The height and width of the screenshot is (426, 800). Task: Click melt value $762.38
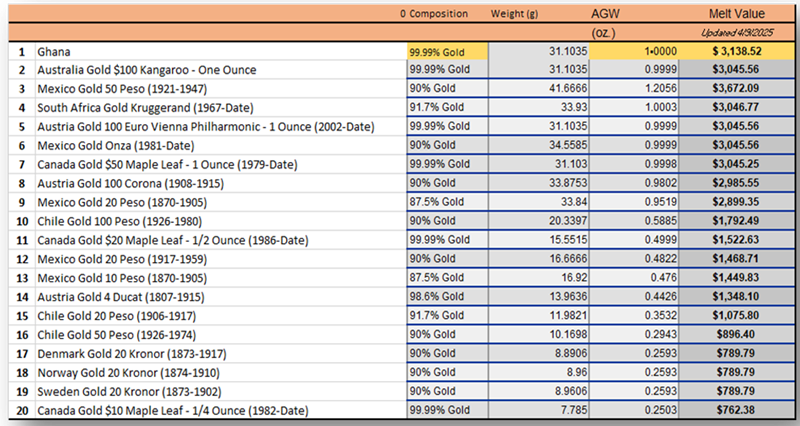pos(737,410)
